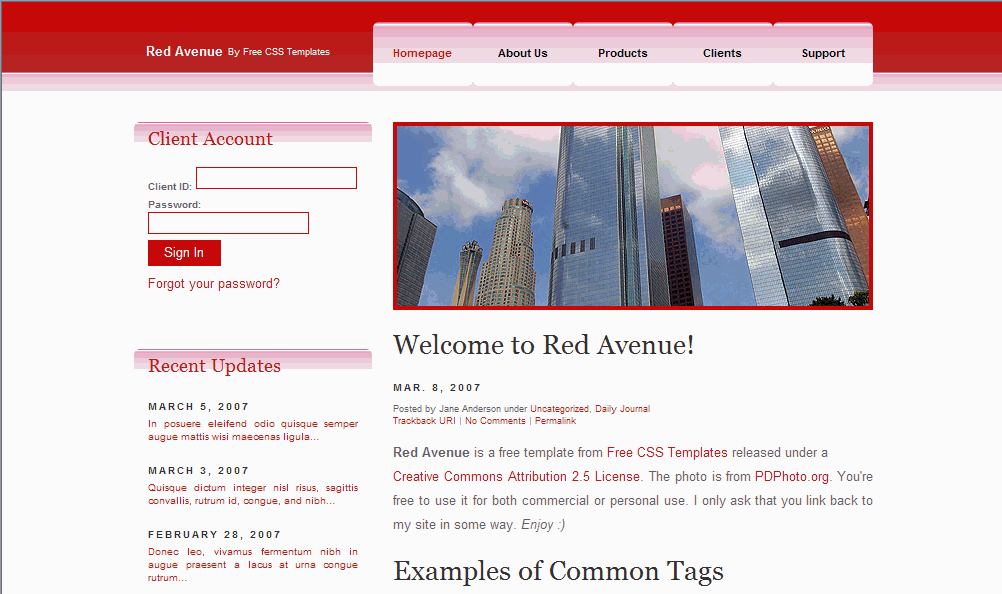
Task: Click the MARCH 3, 2007 date heading
Action: [198, 471]
